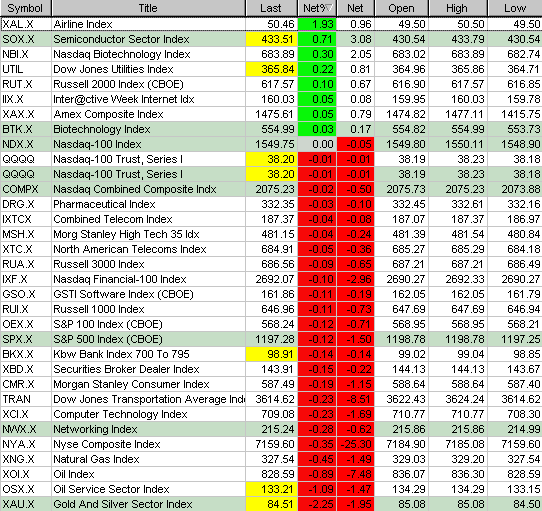
Task: Select Networking Index title
Action: (x=95, y=429)
